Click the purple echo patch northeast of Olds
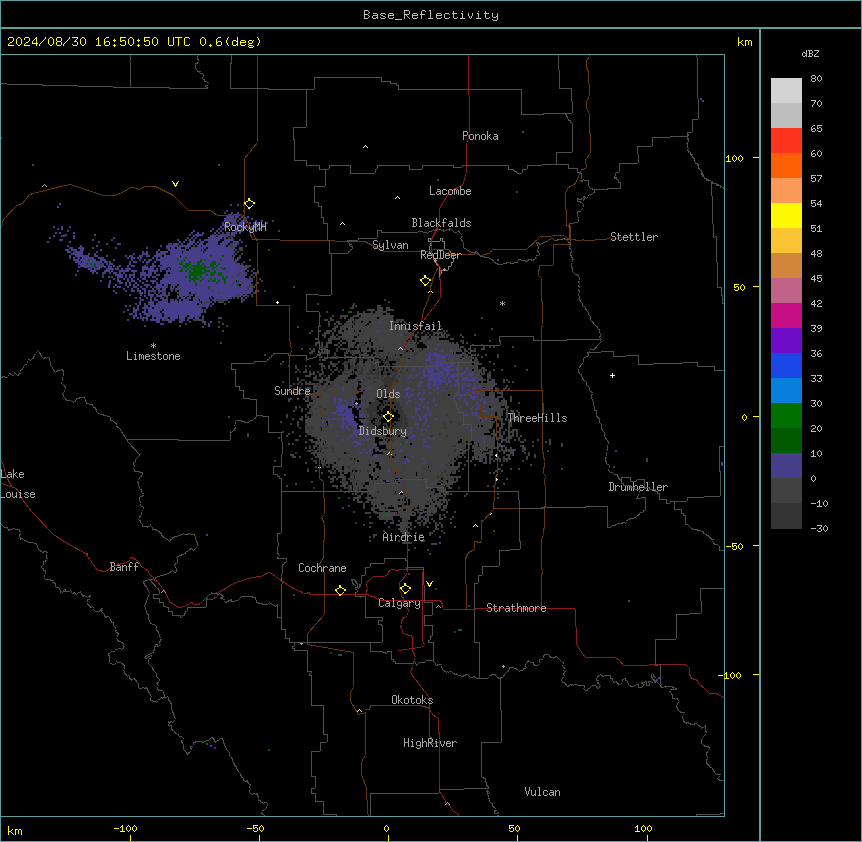 439,368
